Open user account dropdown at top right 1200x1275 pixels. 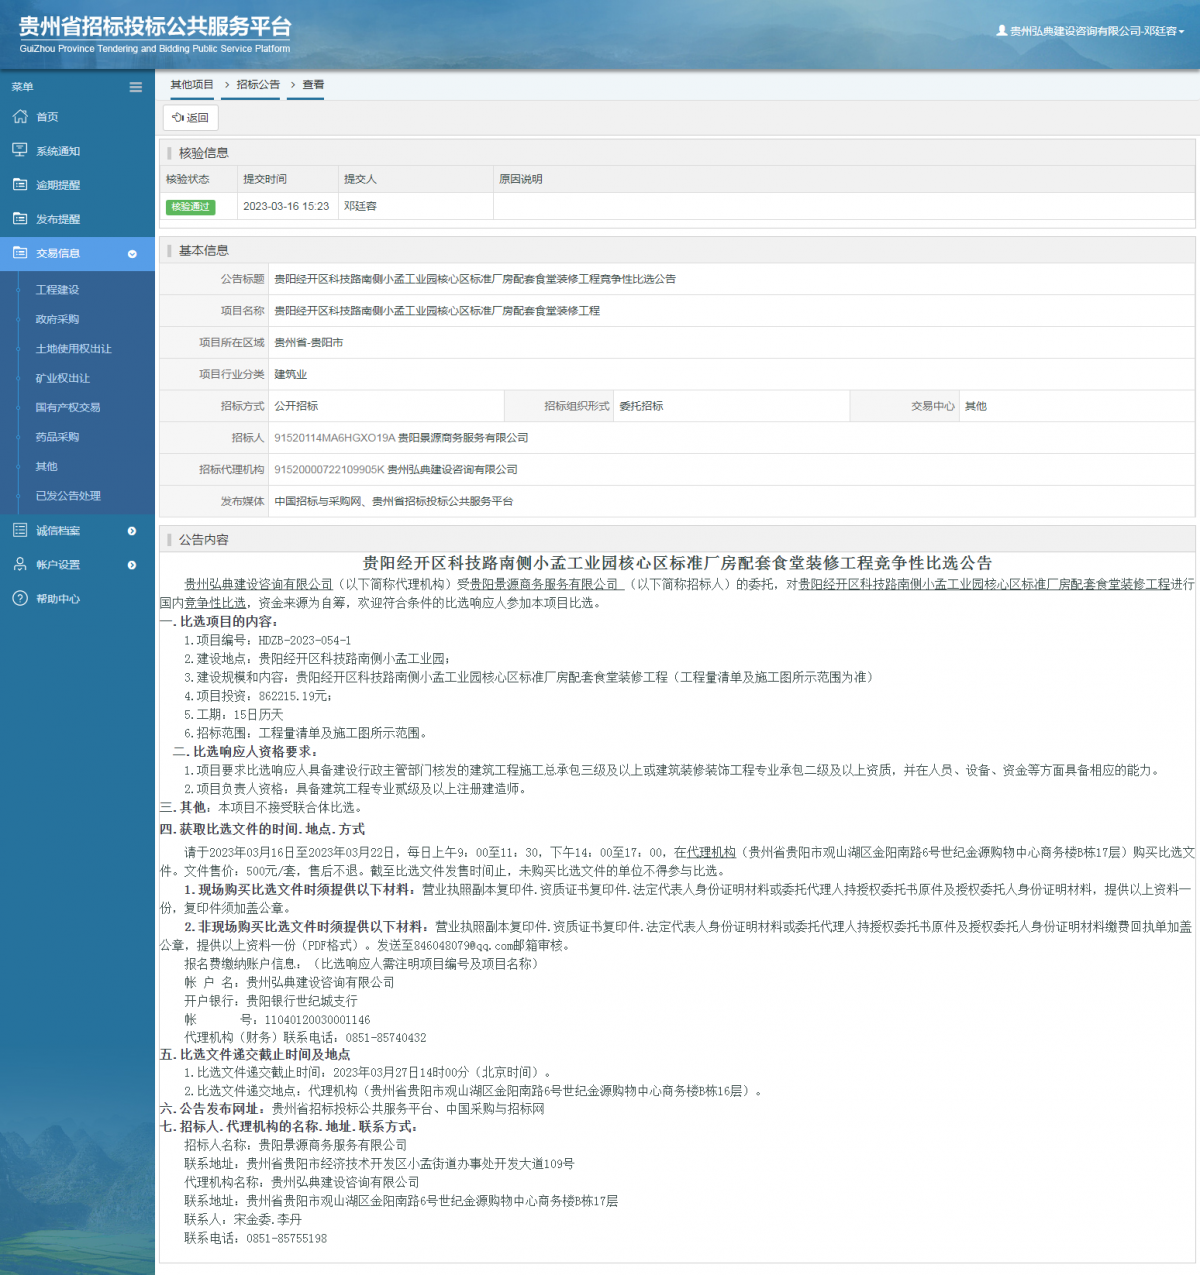coord(1090,31)
